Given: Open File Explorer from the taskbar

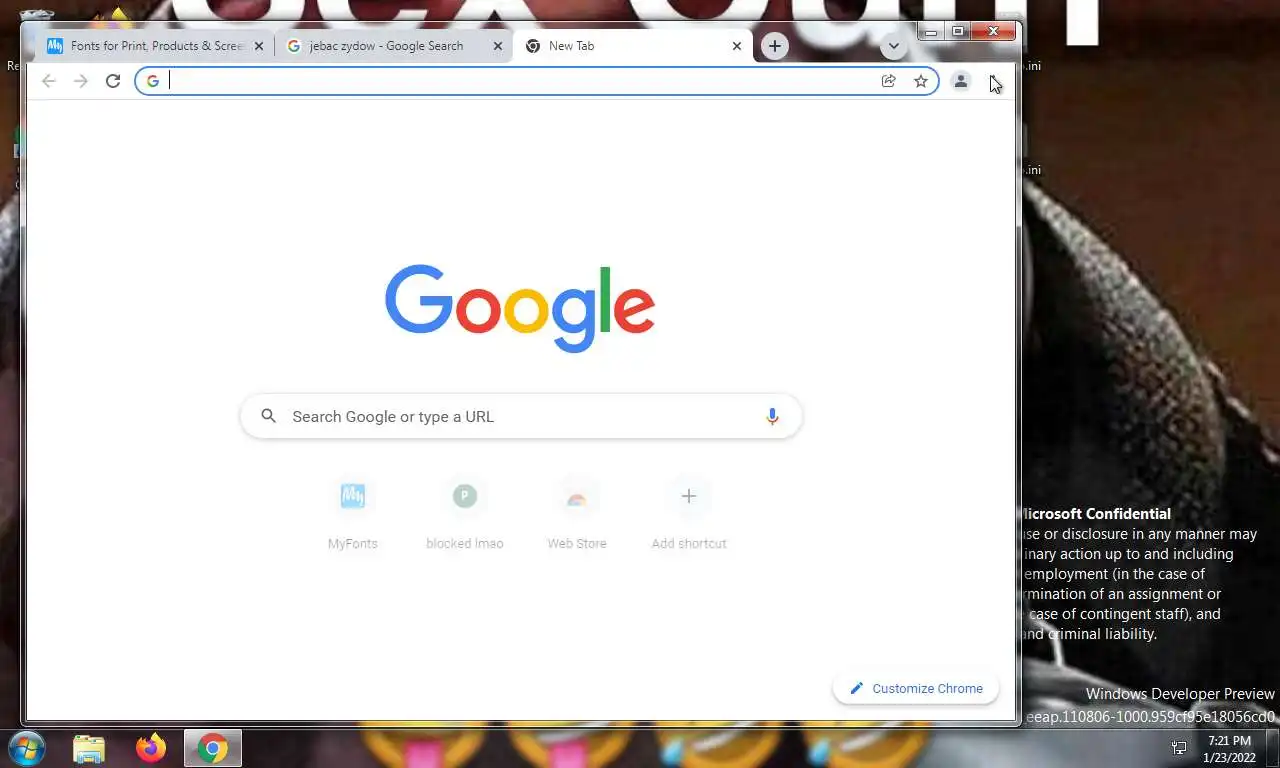Looking at the screenshot, I should click(x=89, y=748).
